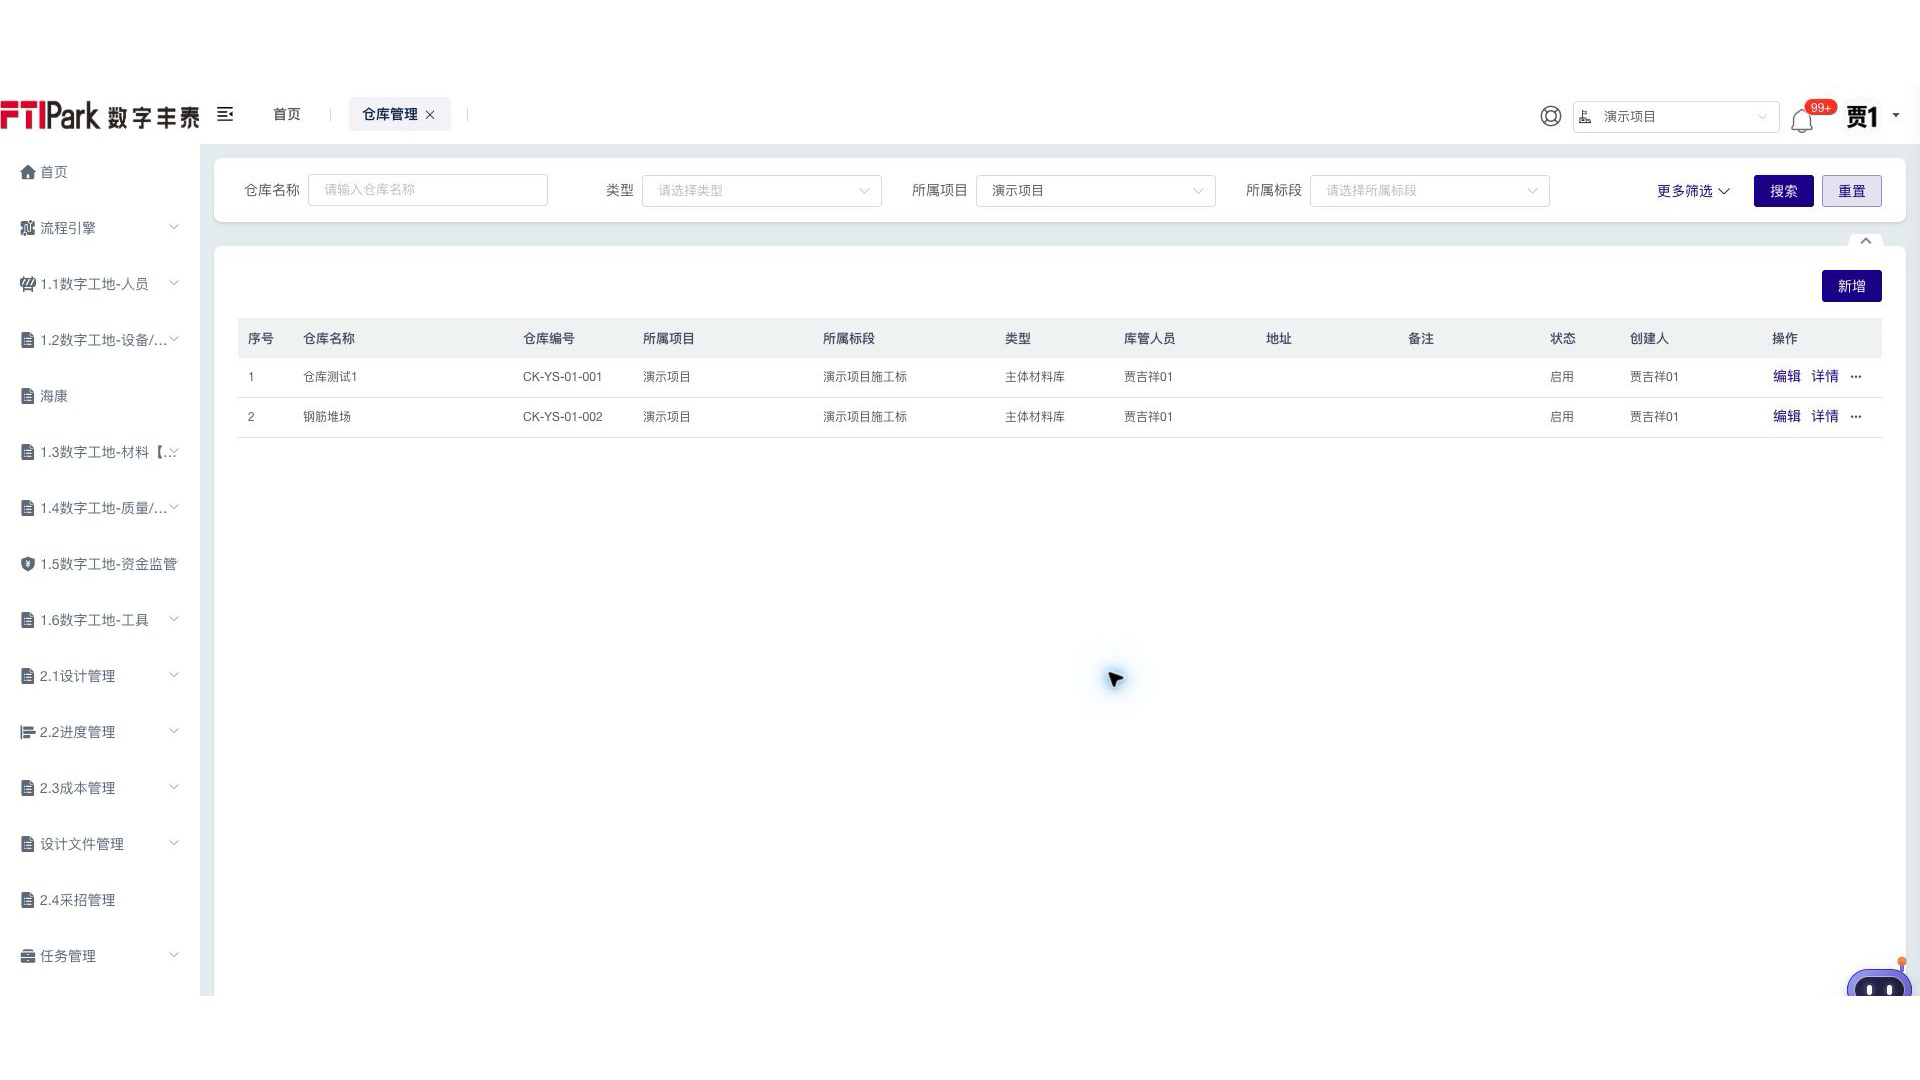Toggle the sidebar collapse icon

(x=225, y=114)
